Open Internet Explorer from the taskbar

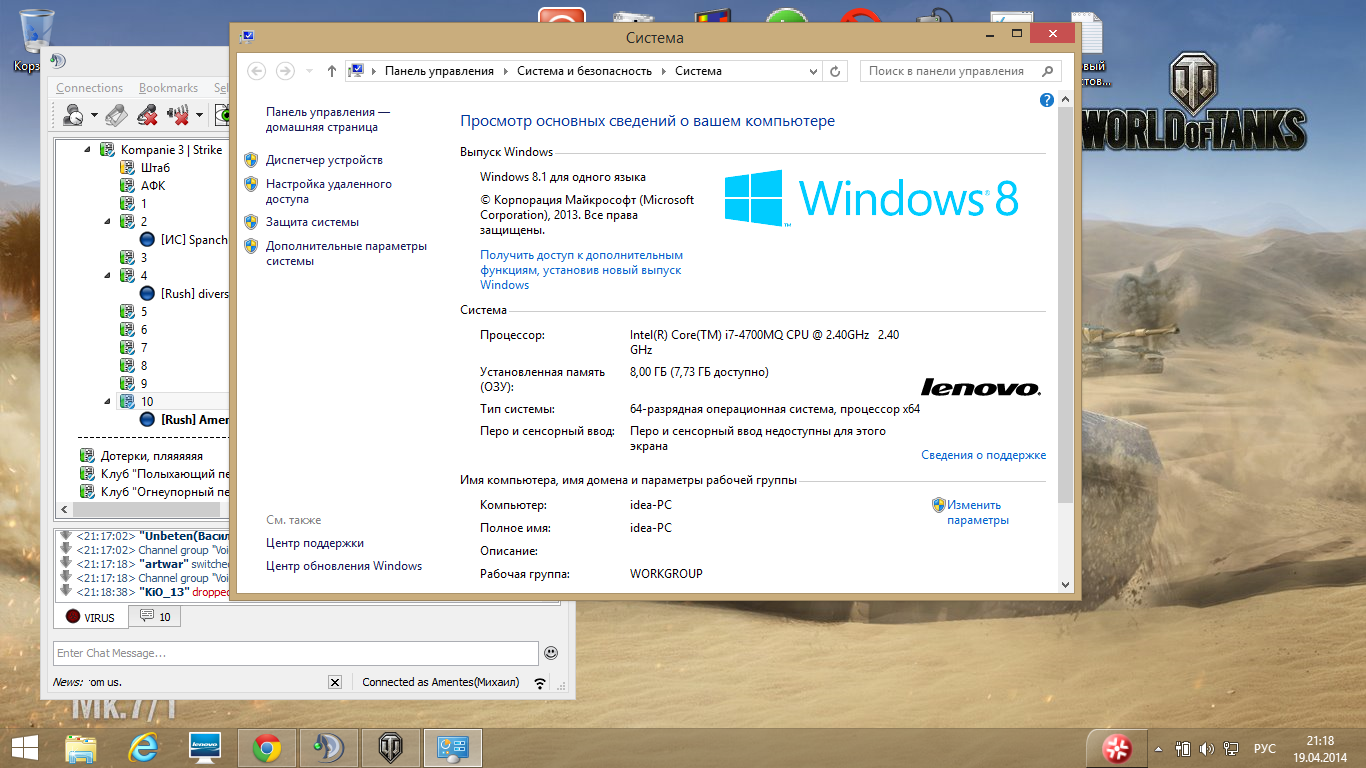pos(143,747)
